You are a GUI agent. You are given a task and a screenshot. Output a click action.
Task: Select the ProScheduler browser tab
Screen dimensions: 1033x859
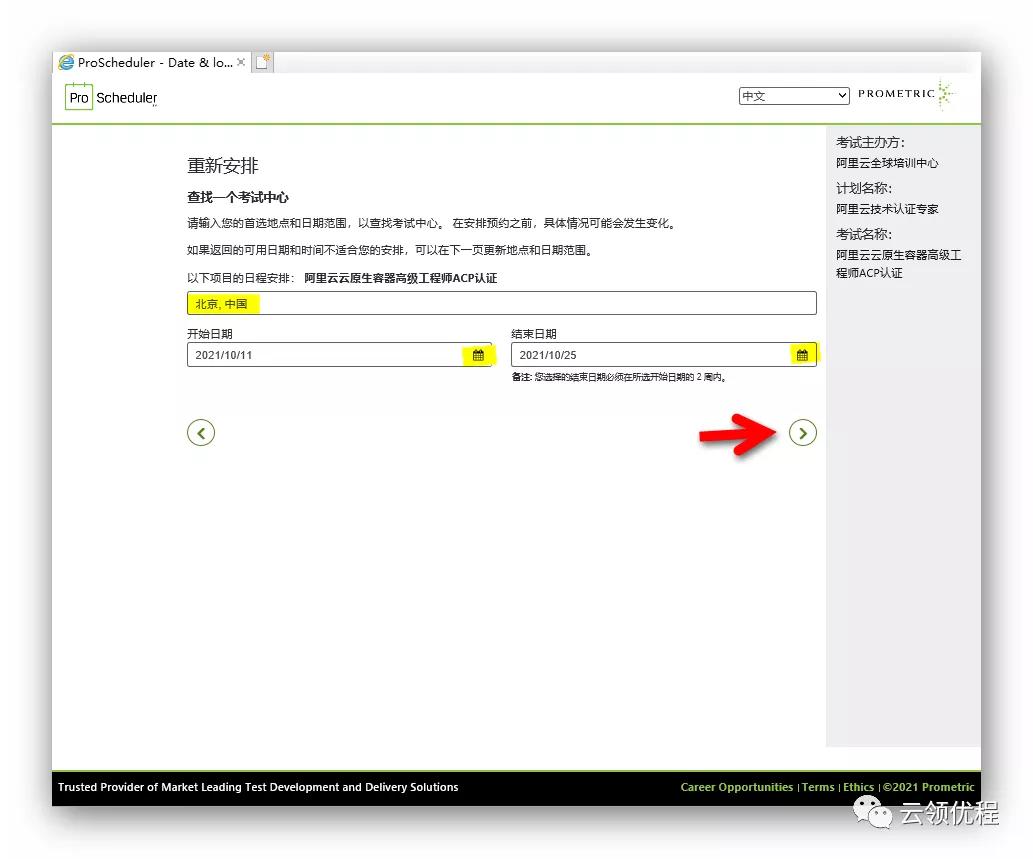[150, 61]
